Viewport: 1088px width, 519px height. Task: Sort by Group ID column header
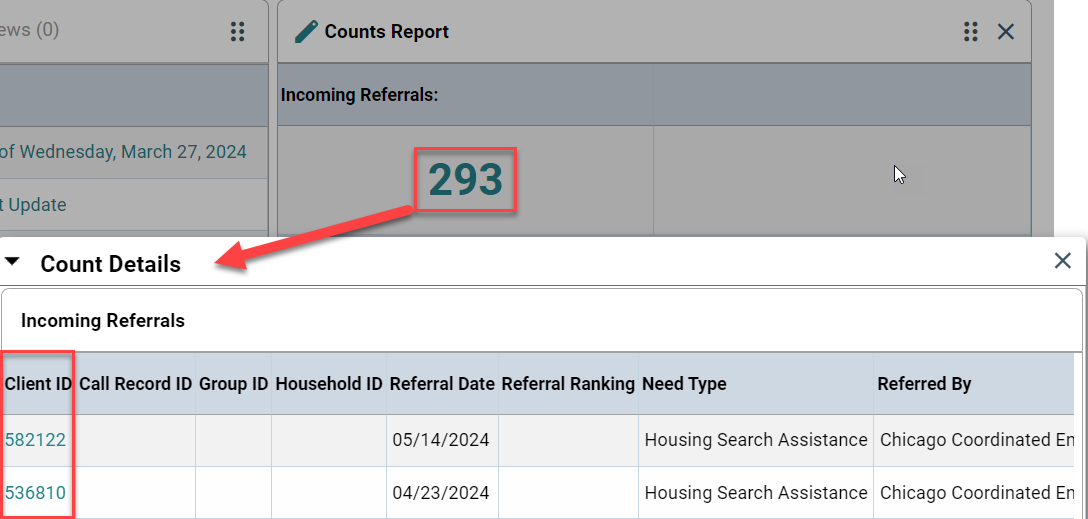[233, 384]
